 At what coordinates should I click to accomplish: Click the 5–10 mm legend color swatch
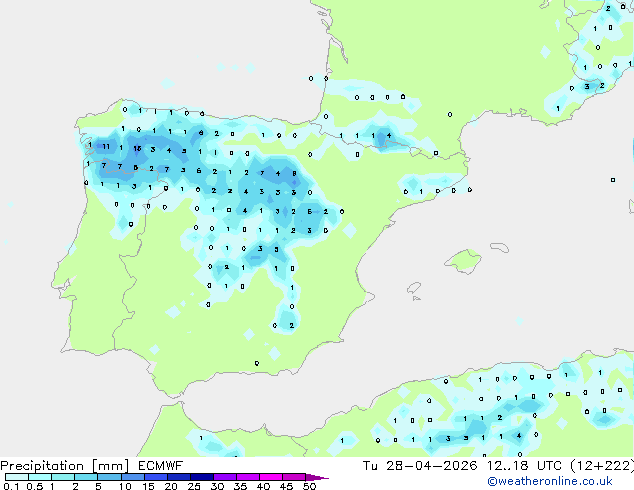point(109,477)
